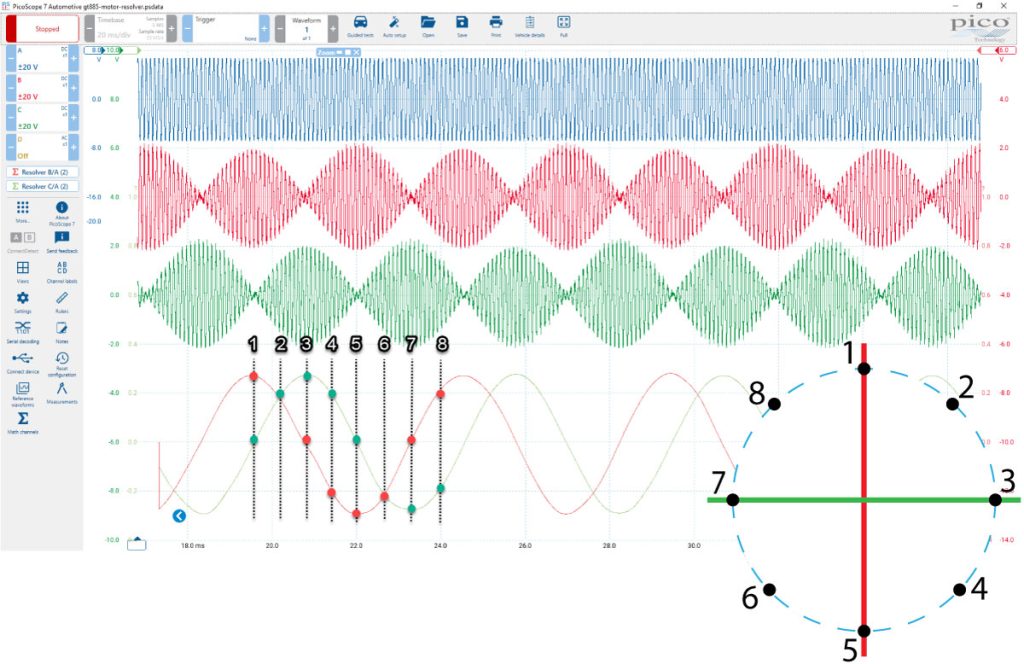The image size is (1024, 664).
Task: Run Auto setup from the toolbar
Action: point(394,27)
